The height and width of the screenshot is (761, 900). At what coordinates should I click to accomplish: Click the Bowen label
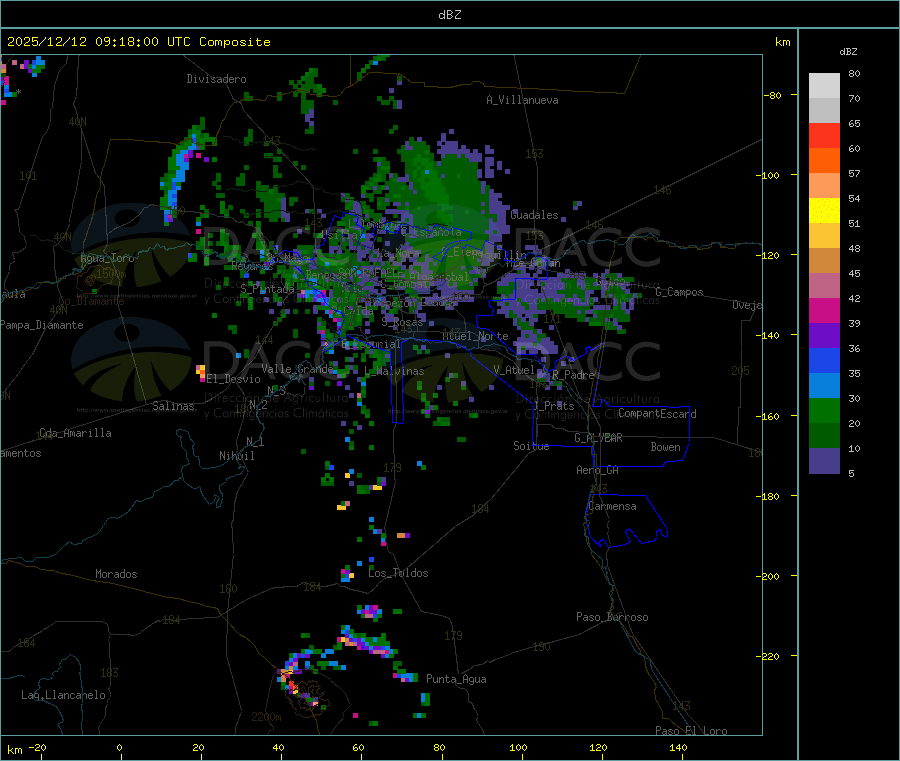pos(665,447)
